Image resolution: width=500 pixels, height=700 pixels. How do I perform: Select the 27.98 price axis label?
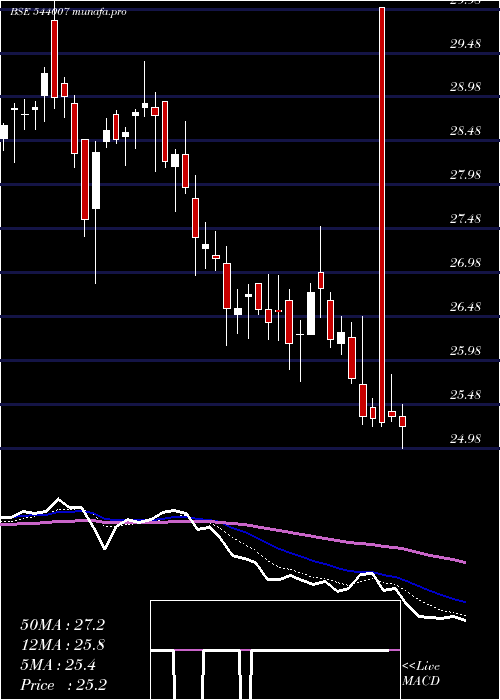coord(465,175)
